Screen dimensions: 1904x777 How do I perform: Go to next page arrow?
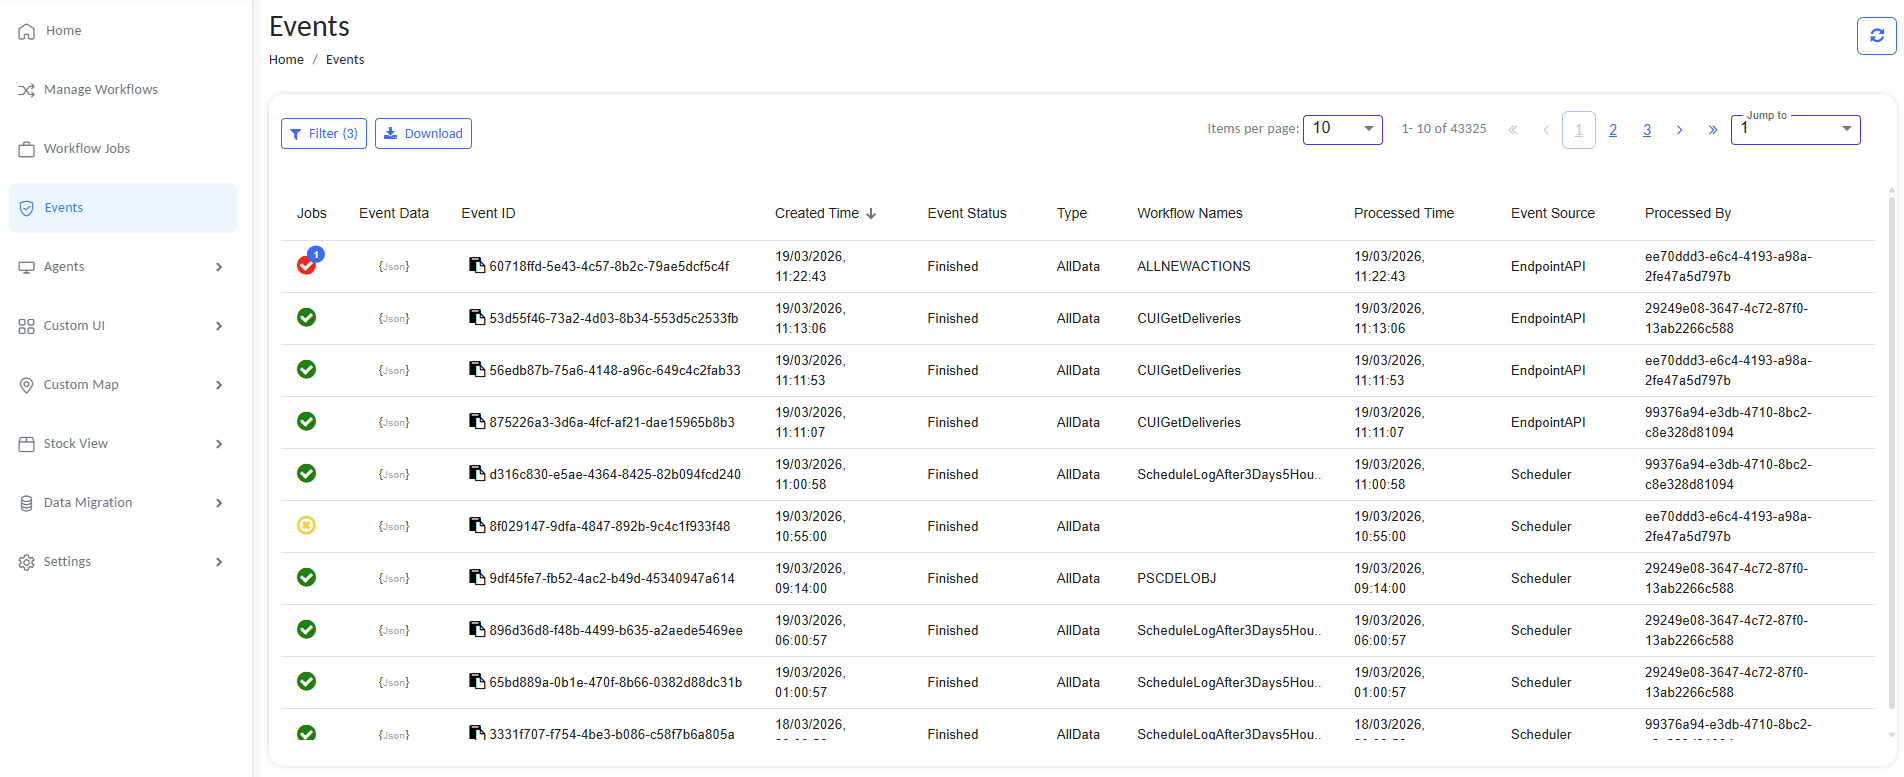point(1680,130)
